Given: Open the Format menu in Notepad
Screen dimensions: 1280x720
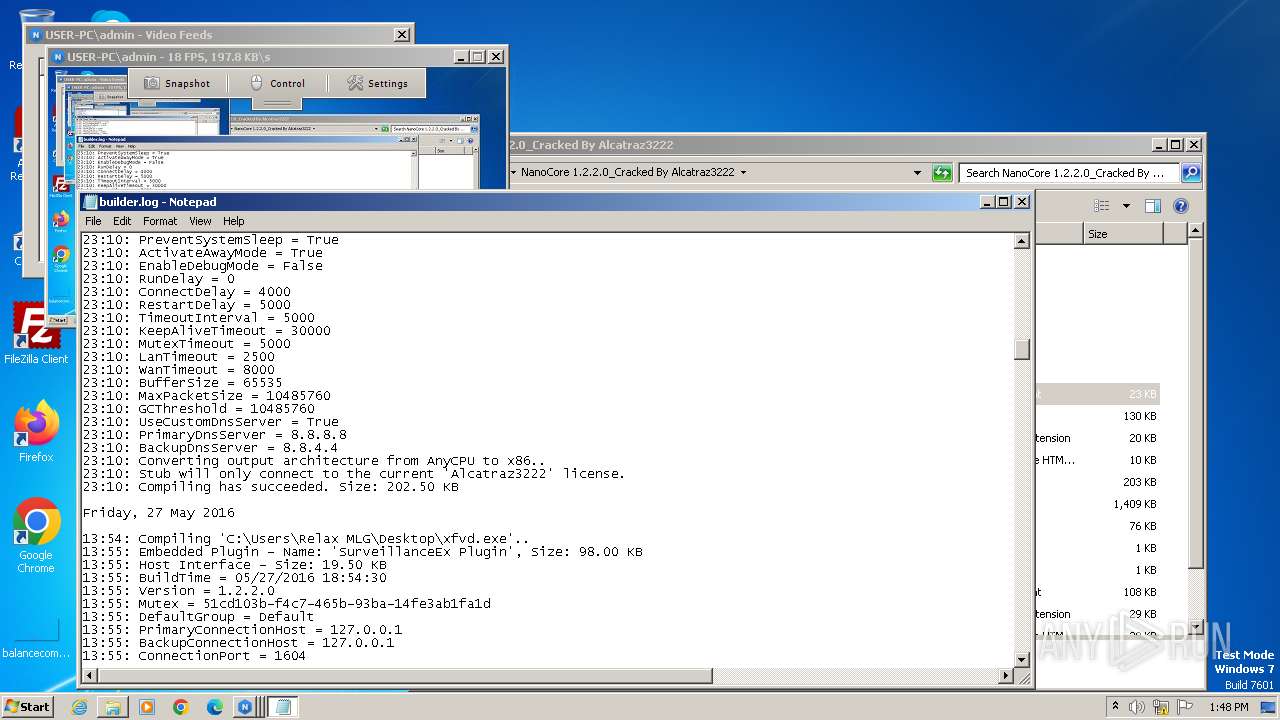Looking at the screenshot, I should (x=160, y=221).
